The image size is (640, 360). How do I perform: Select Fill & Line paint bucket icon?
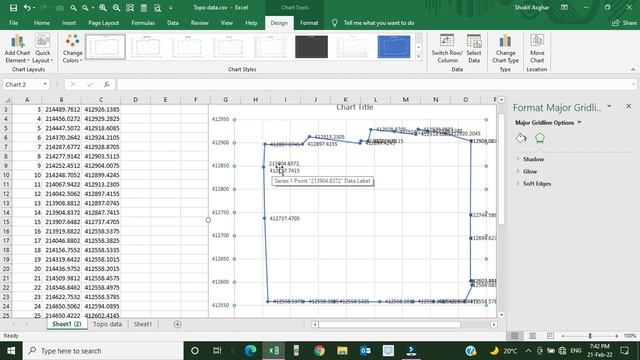(521, 138)
